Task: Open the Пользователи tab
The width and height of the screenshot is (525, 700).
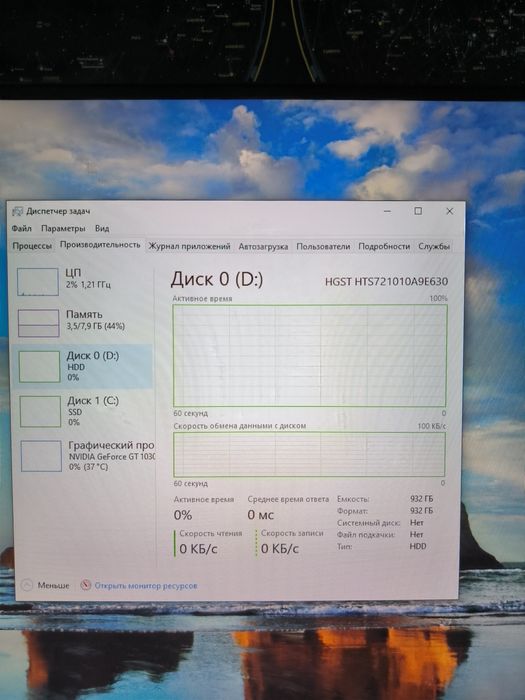Action: [323, 246]
